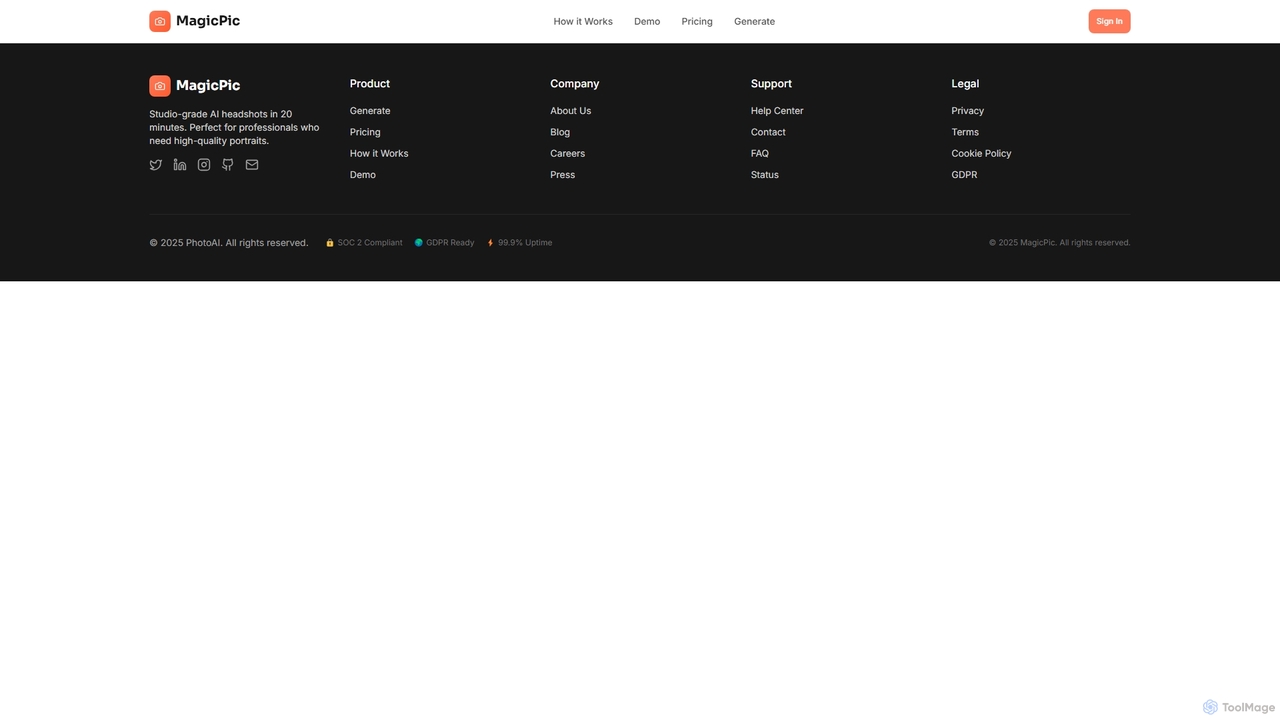This screenshot has height=720, width=1280.
Task: Open the Careers link
Action: (568, 153)
